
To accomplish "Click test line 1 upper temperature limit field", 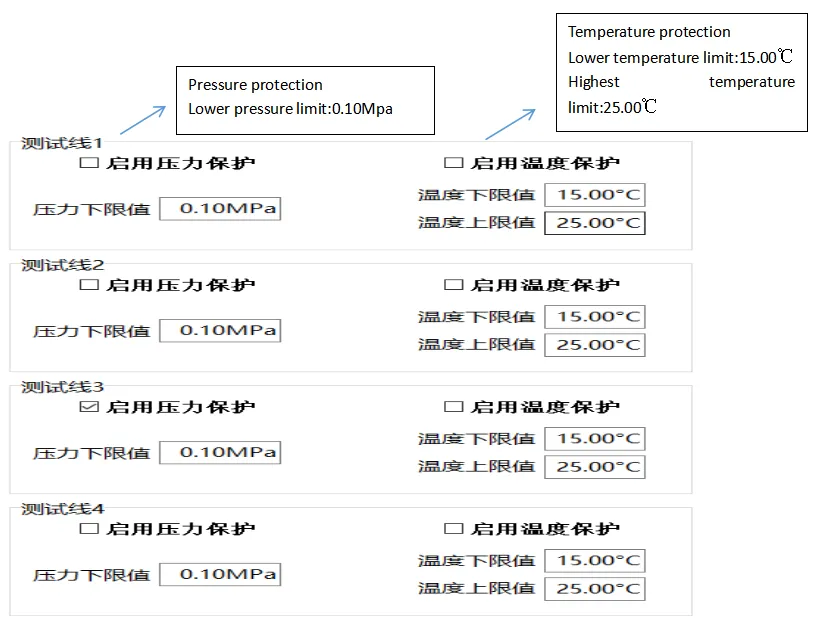I will pyautogui.click(x=594, y=223).
